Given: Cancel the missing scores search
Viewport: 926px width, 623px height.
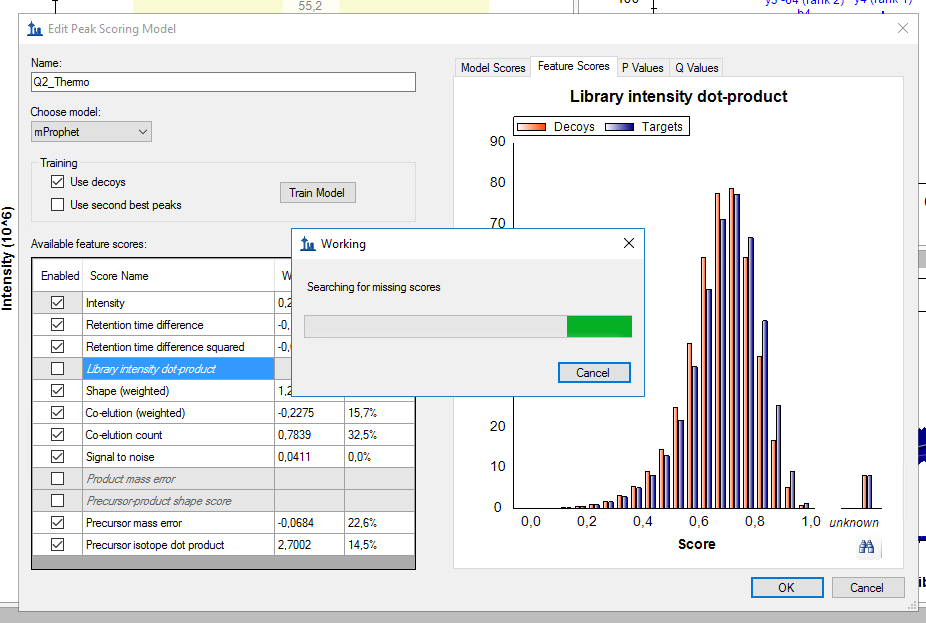Looking at the screenshot, I should [594, 373].
